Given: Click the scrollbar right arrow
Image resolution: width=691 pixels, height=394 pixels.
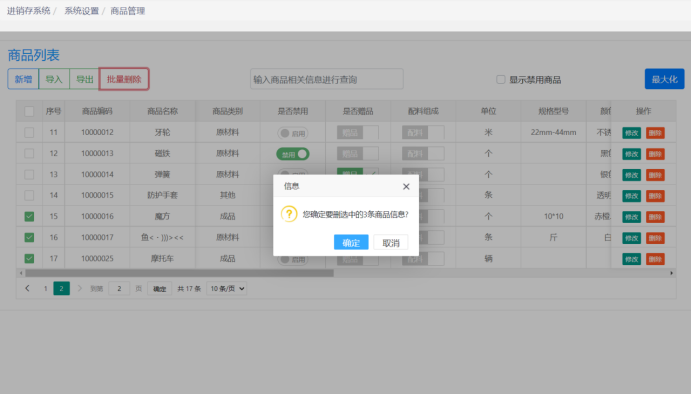Looking at the screenshot, I should (x=672, y=273).
